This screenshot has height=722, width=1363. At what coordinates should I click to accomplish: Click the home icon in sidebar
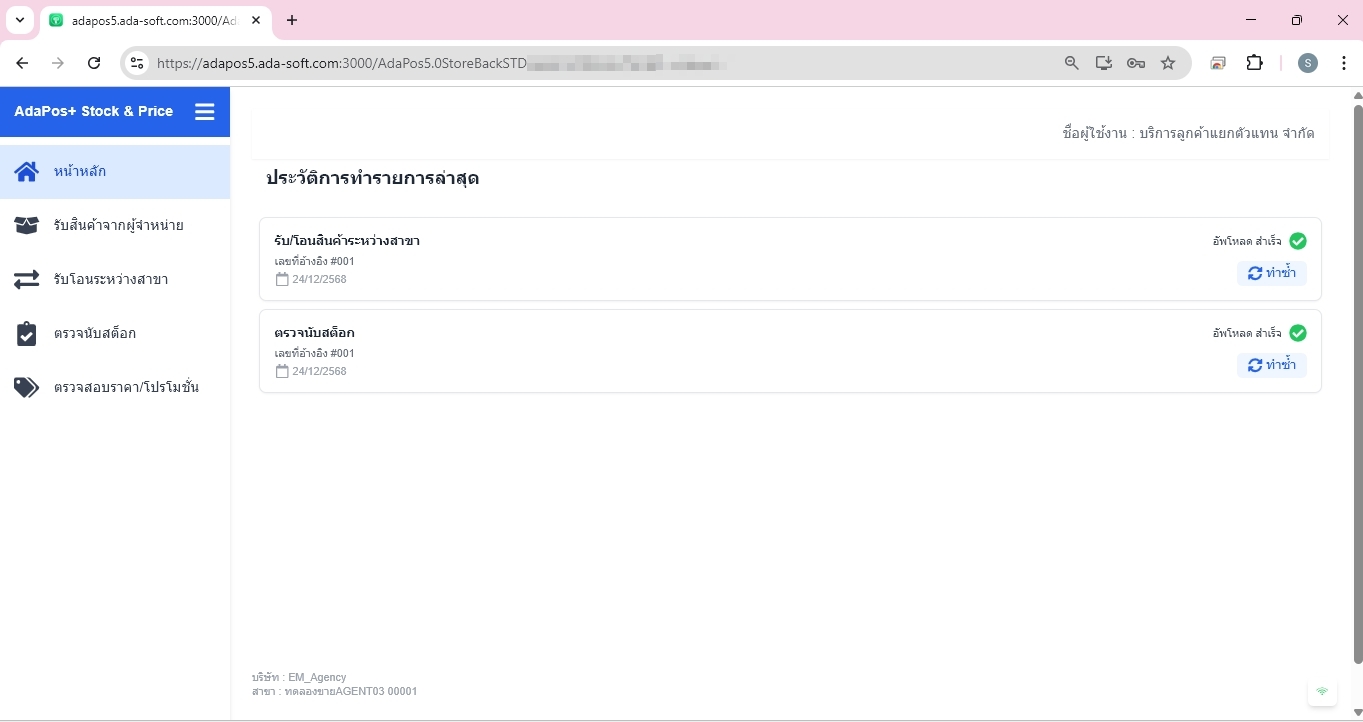coord(27,171)
